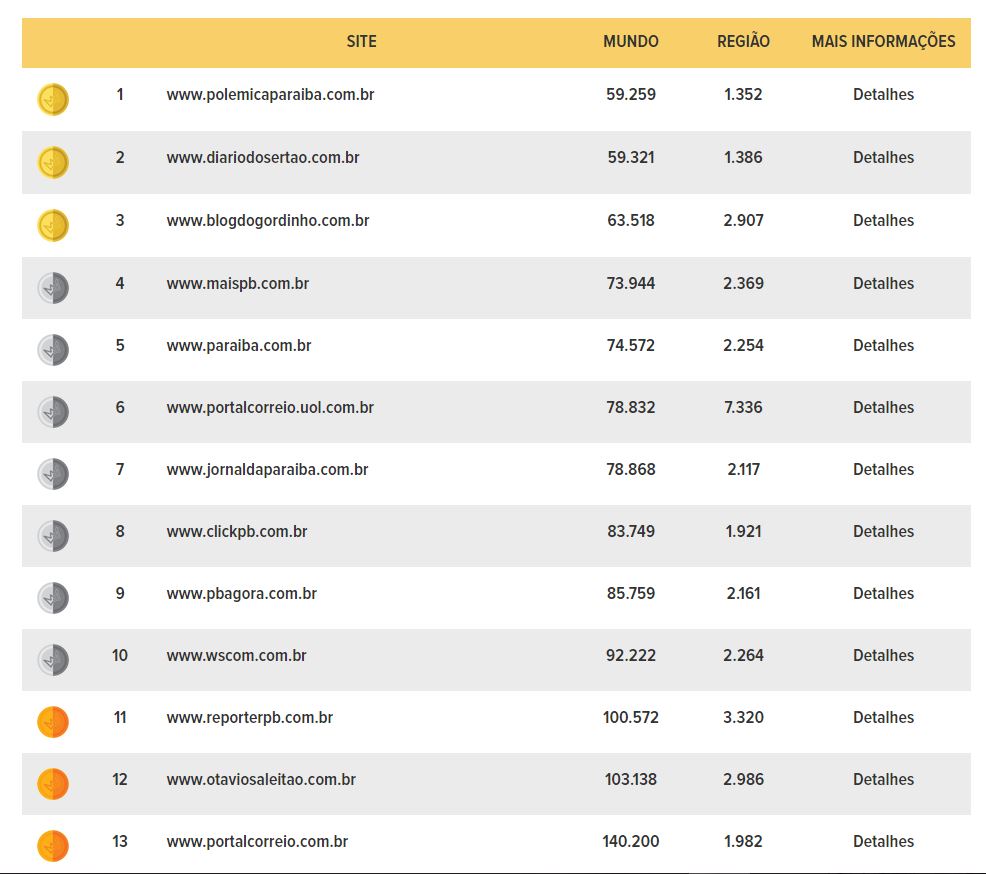Select site name www.jornaldaparaiba.com.br
The width and height of the screenshot is (986, 874).
tap(267, 470)
